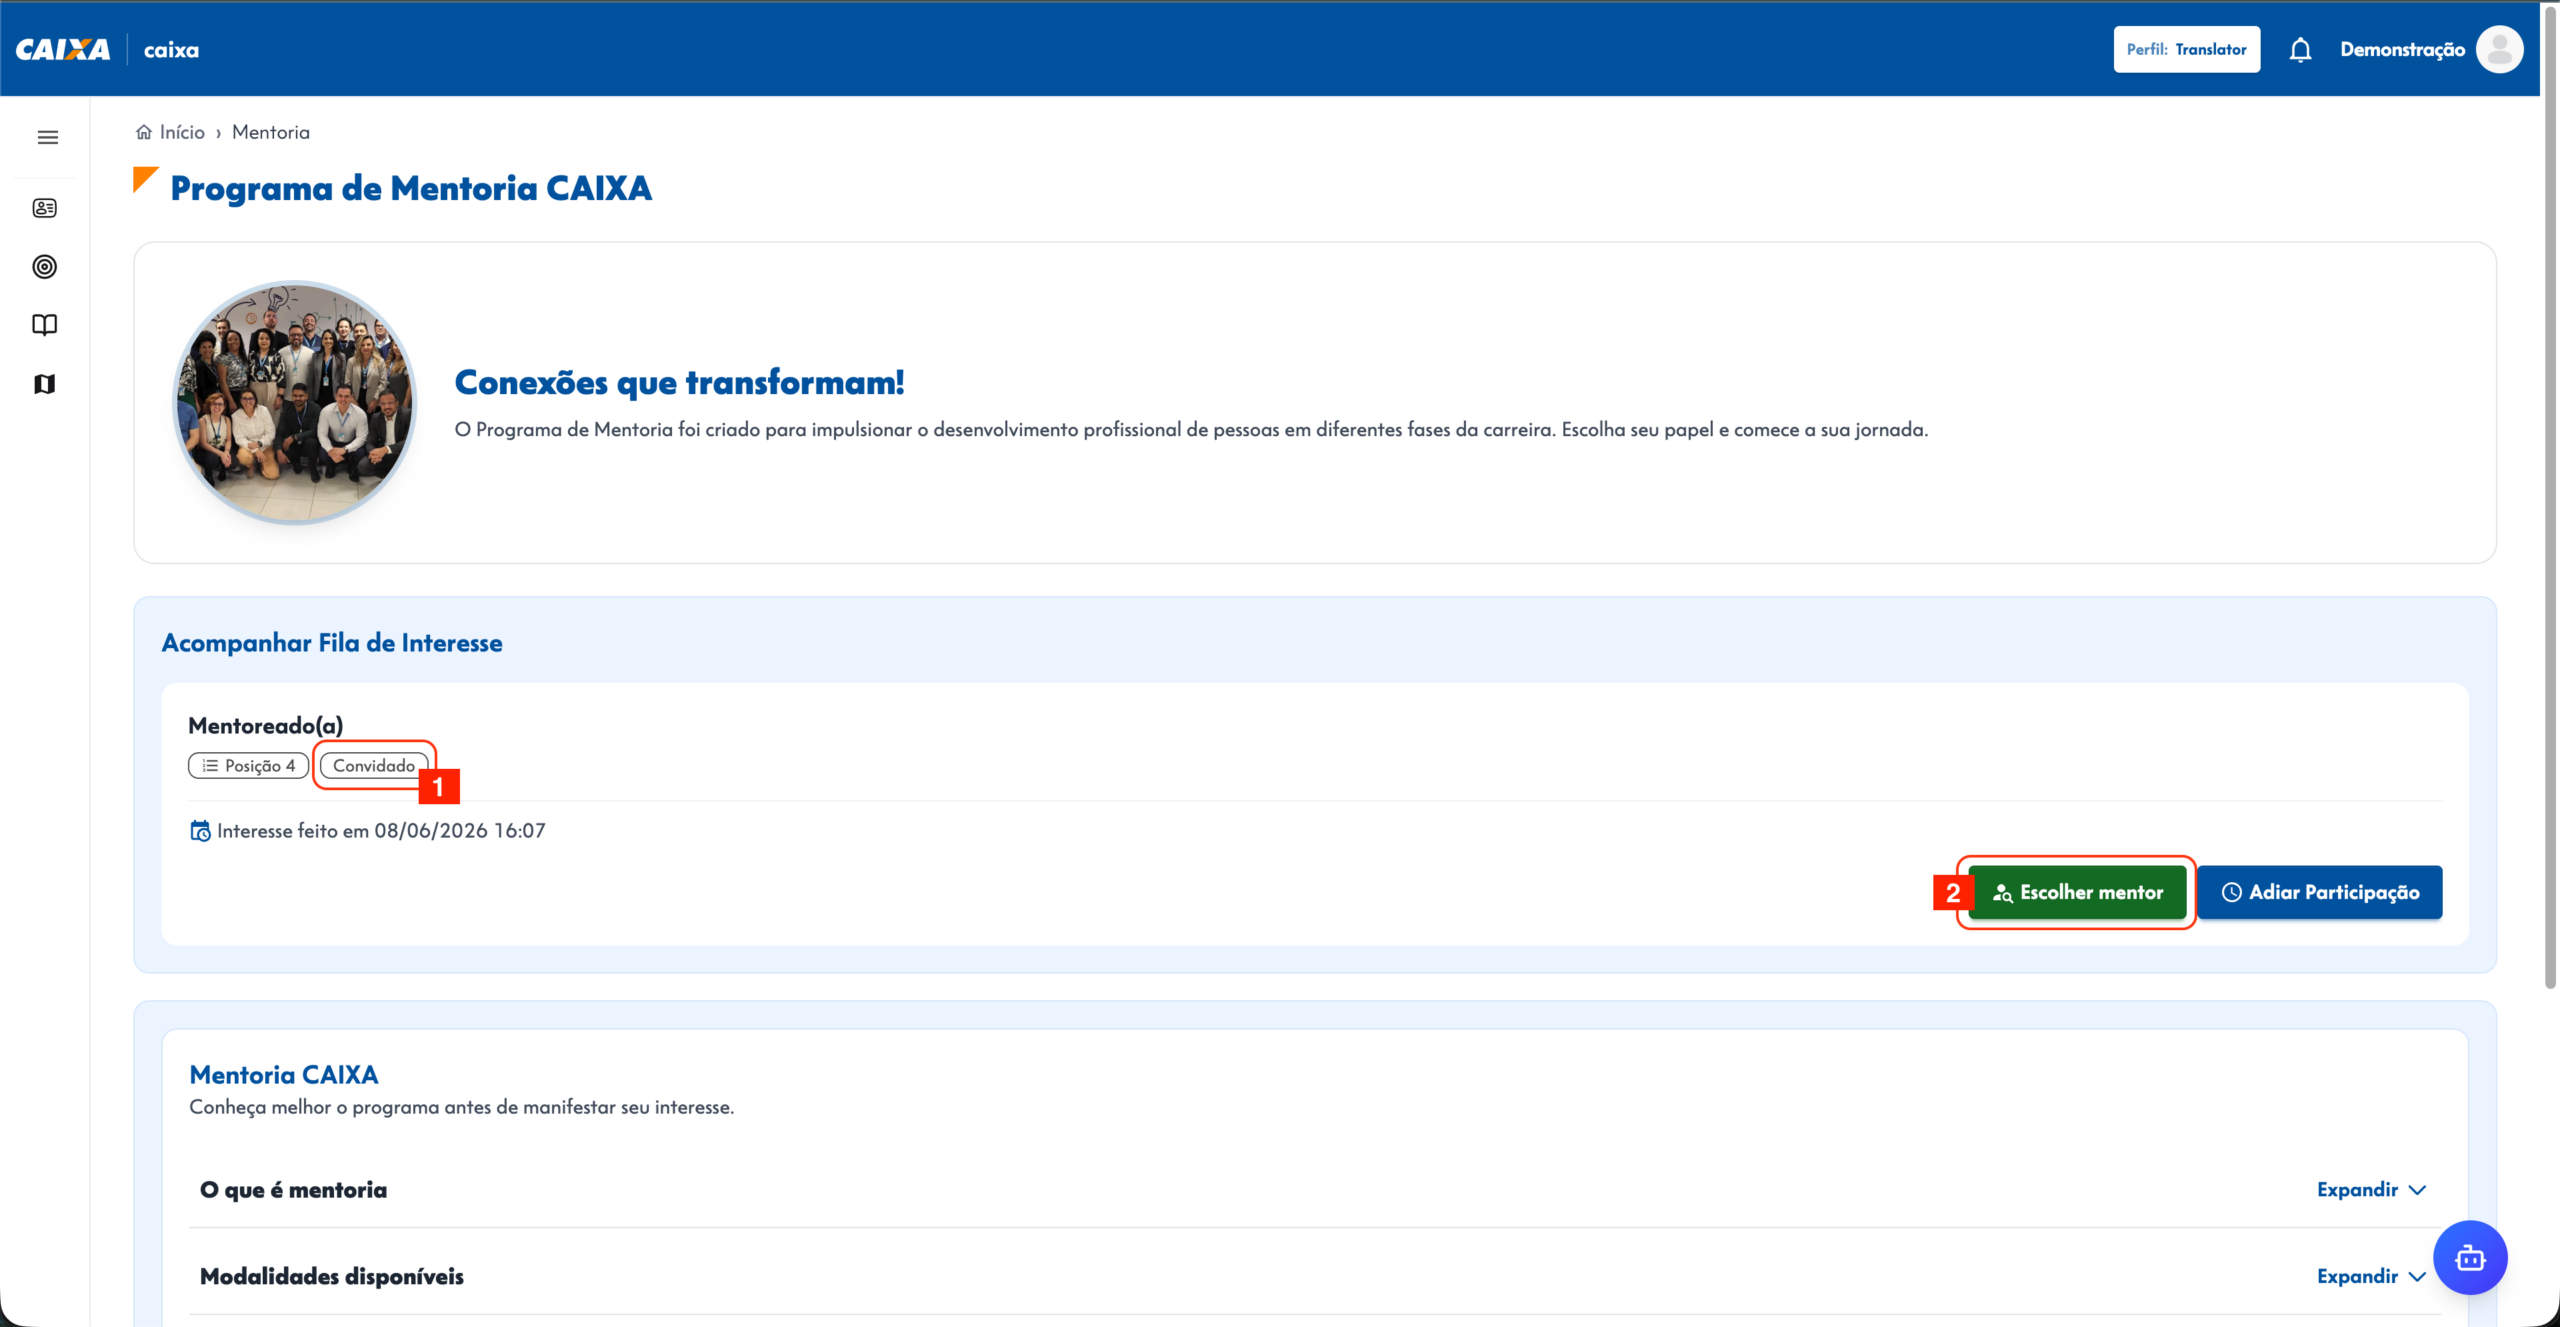
Task: Click the Convidado status tag
Action: point(374,766)
